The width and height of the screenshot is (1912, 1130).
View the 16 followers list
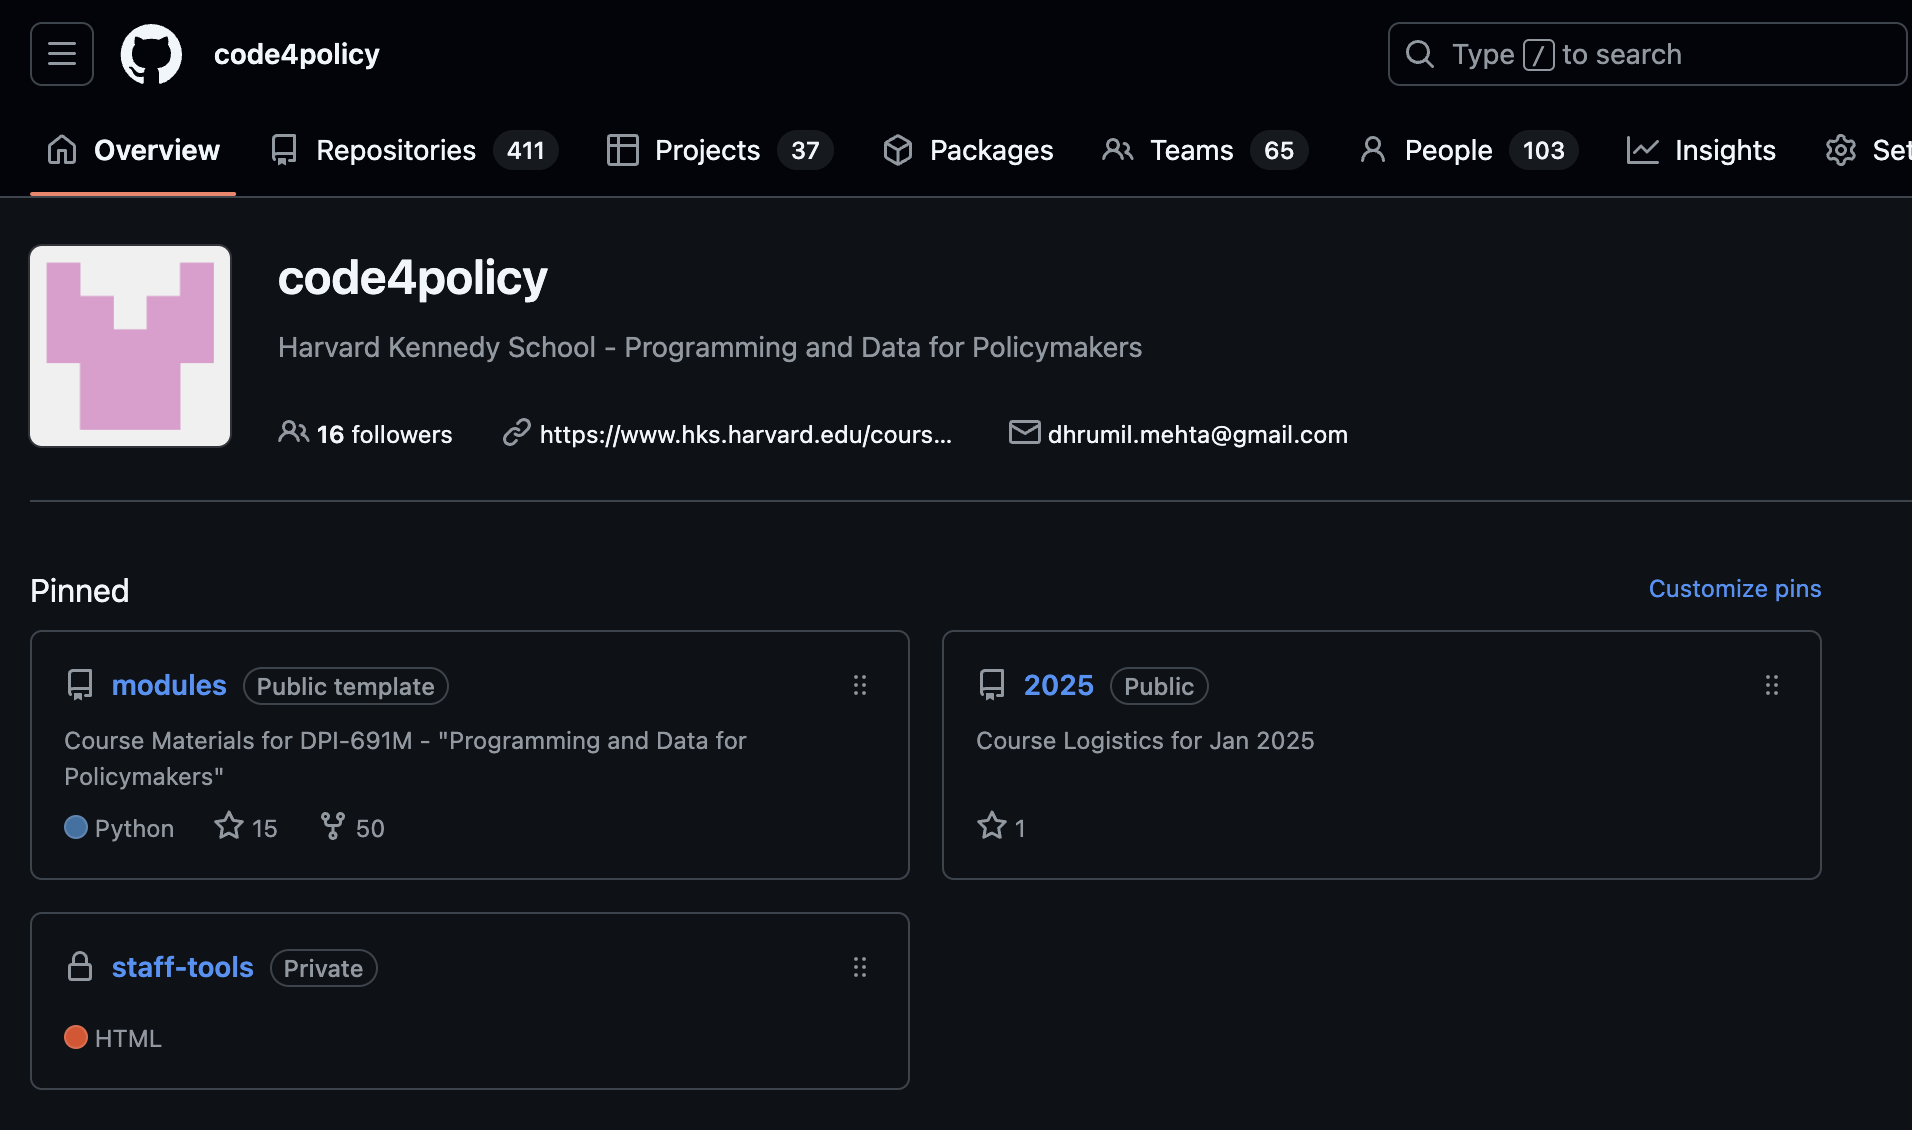click(384, 434)
